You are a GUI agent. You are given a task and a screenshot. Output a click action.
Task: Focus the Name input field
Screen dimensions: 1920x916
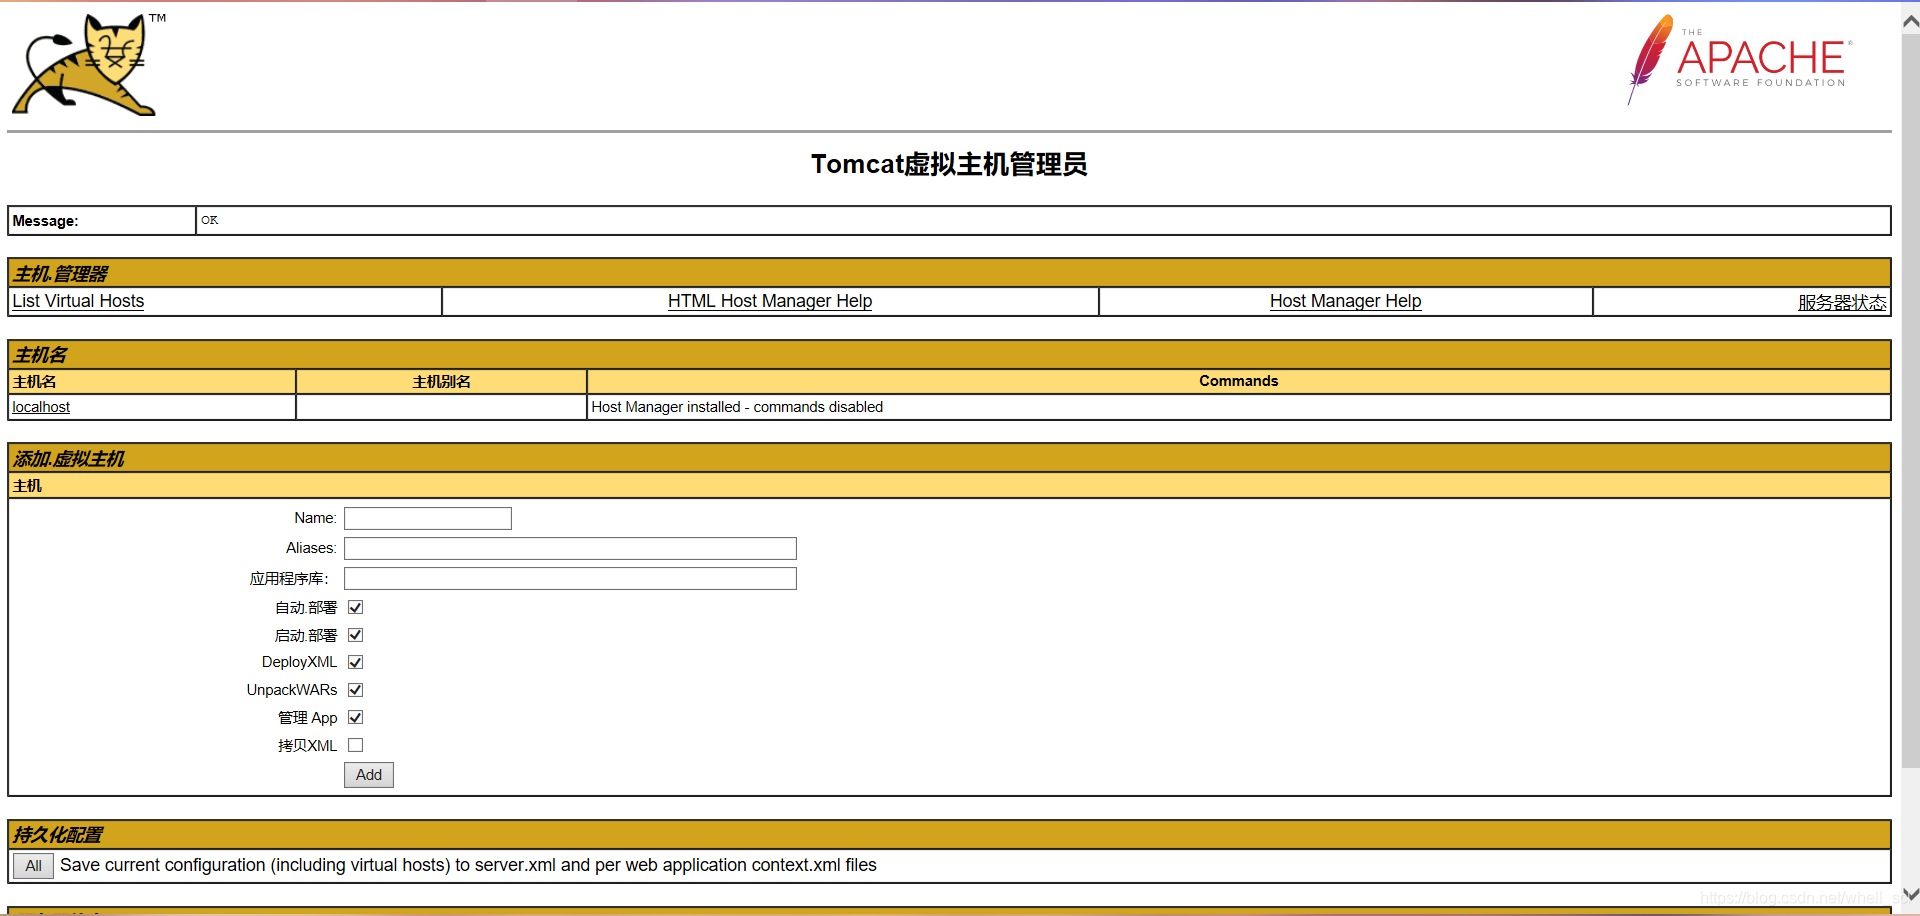(428, 518)
